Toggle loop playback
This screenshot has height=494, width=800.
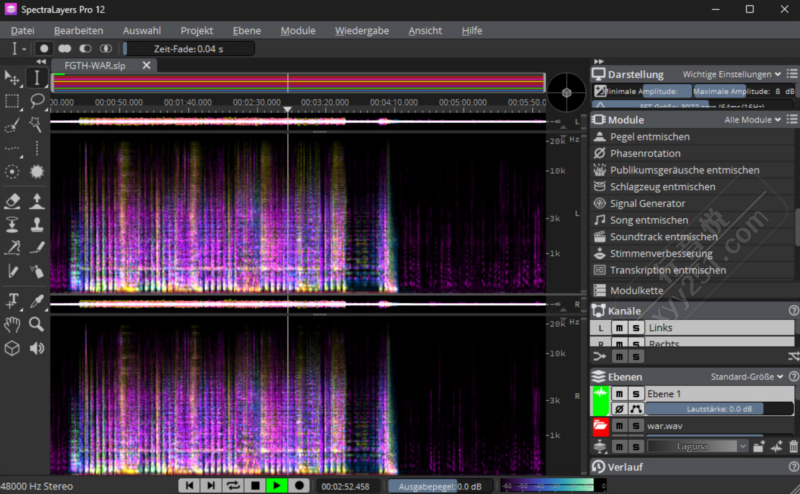point(233,486)
